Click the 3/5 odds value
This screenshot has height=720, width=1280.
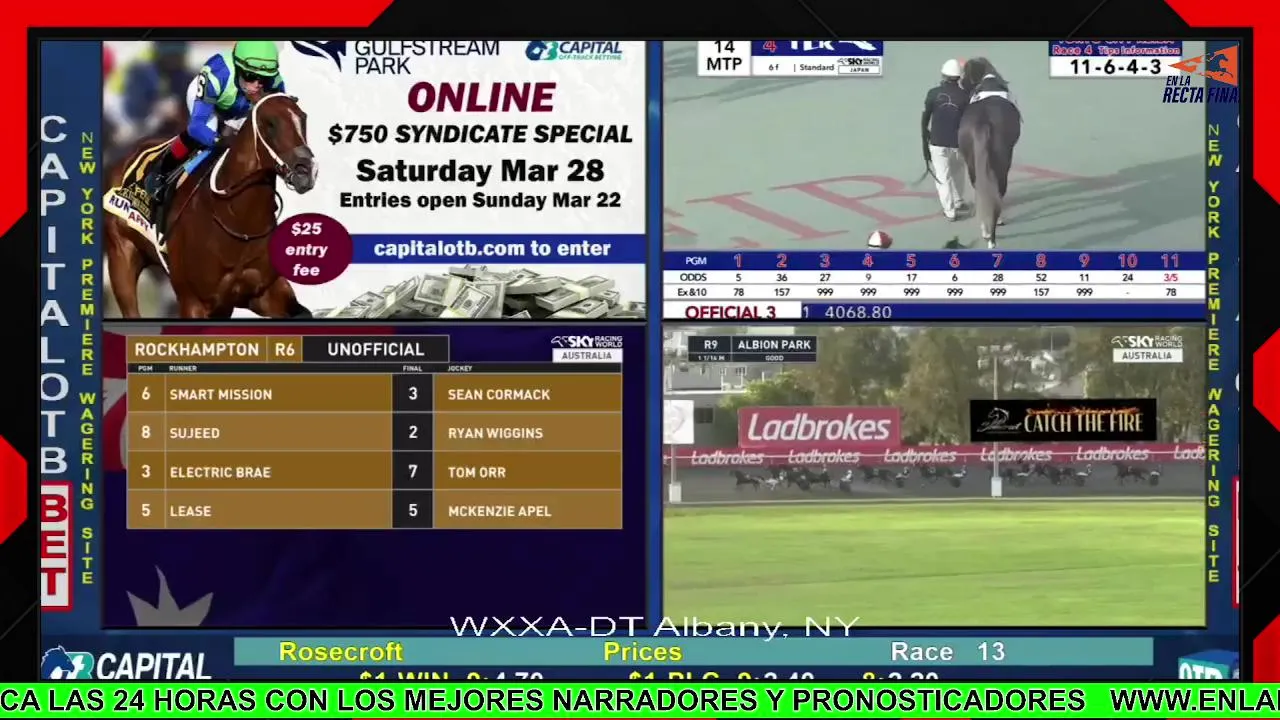[x=1169, y=278]
